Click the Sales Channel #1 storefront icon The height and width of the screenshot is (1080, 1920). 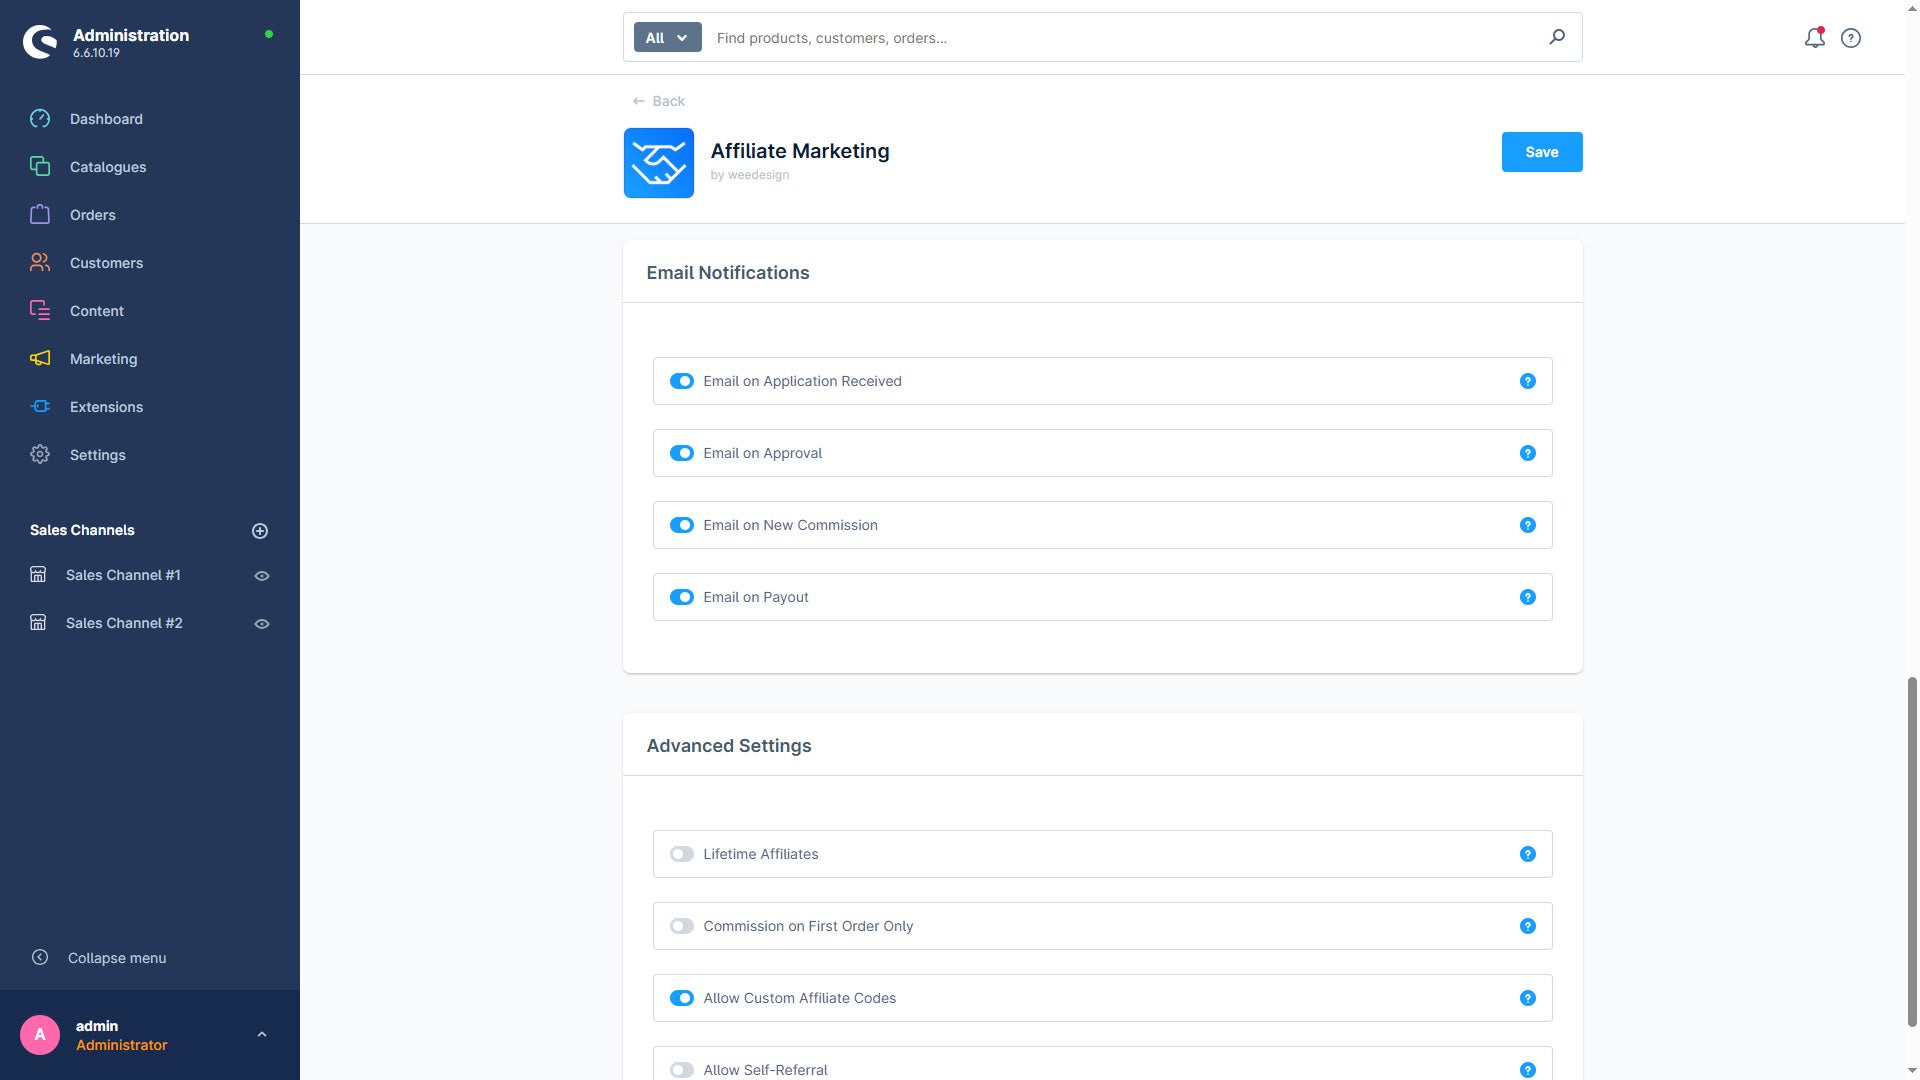(38, 575)
